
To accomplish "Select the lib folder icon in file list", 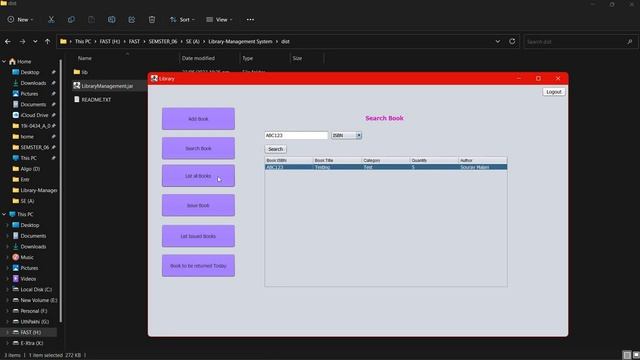I will click(x=77, y=72).
